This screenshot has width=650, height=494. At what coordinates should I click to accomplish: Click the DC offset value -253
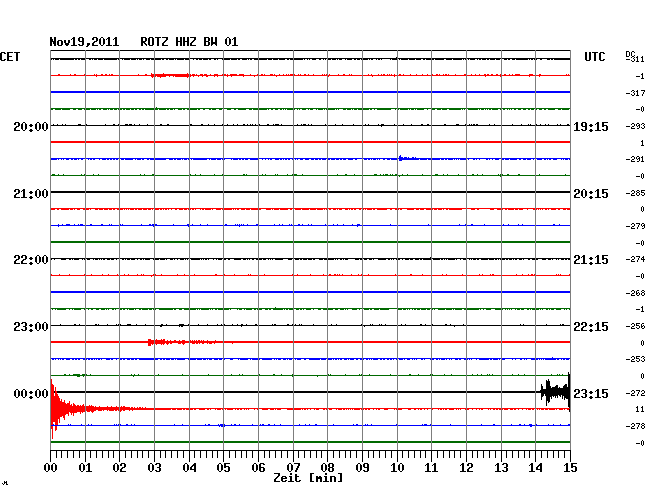635,359
